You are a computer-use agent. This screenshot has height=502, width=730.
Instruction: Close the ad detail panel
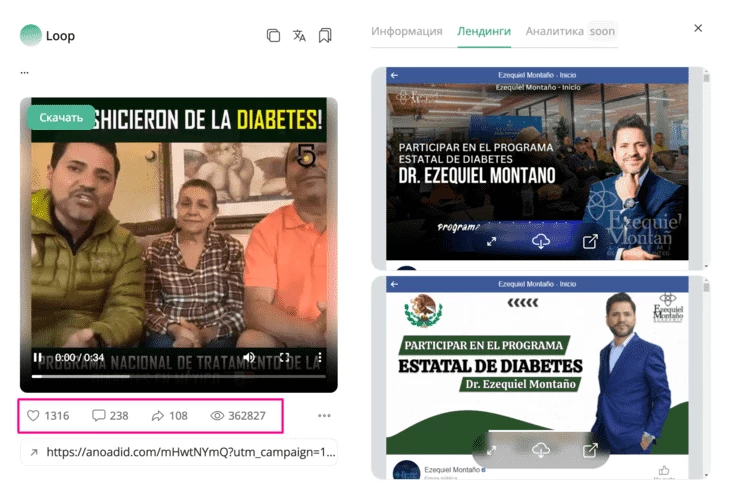coord(698,28)
